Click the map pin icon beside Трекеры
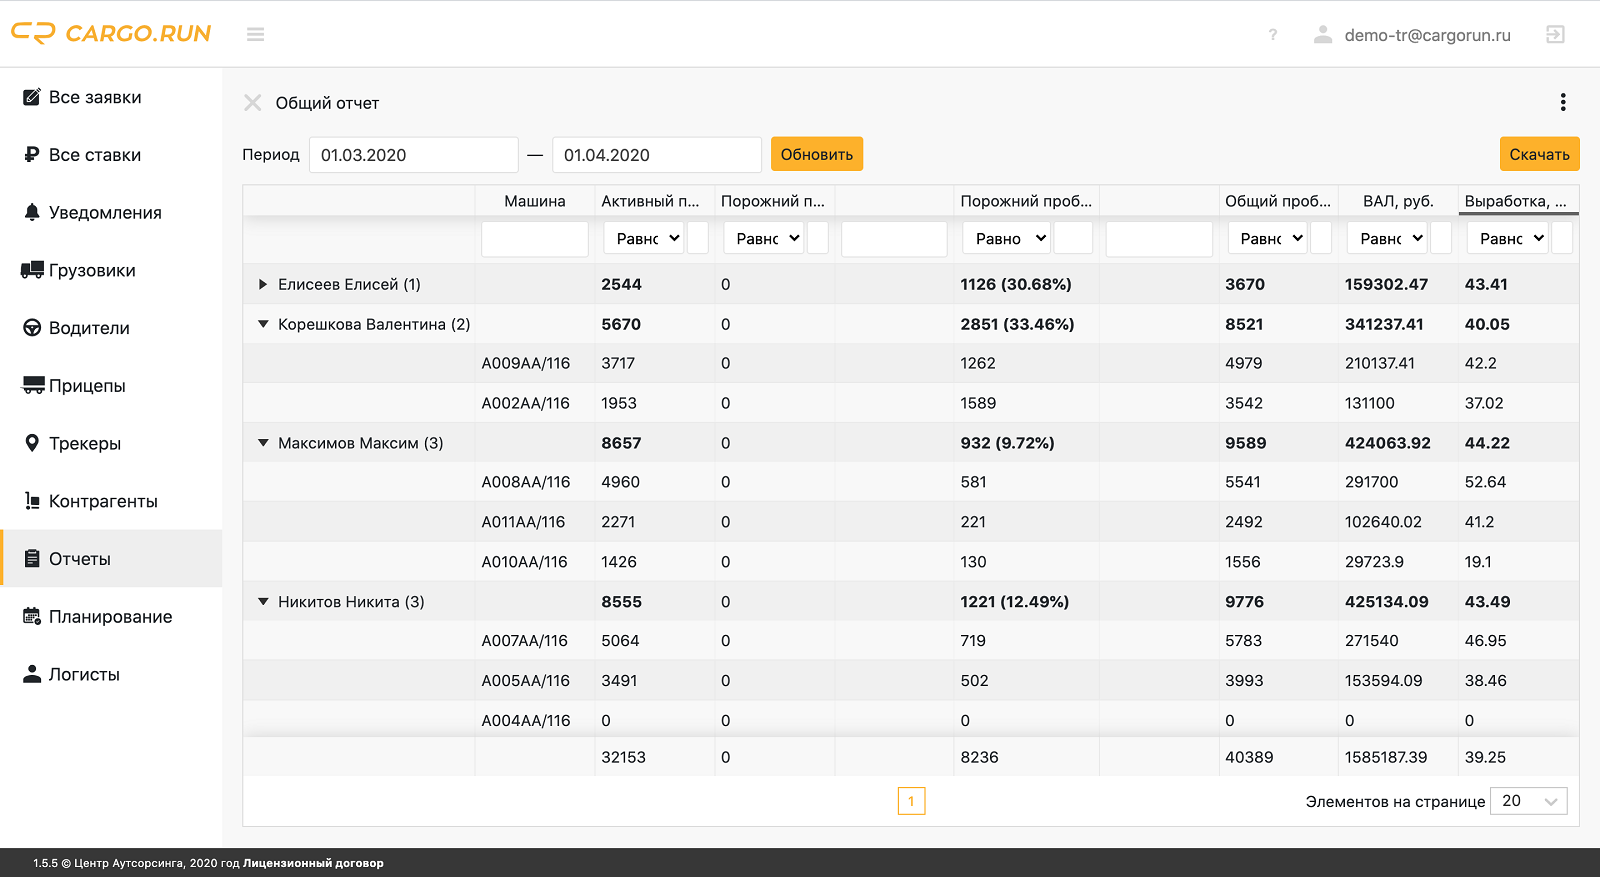Image resolution: width=1600 pixels, height=877 pixels. point(32,443)
